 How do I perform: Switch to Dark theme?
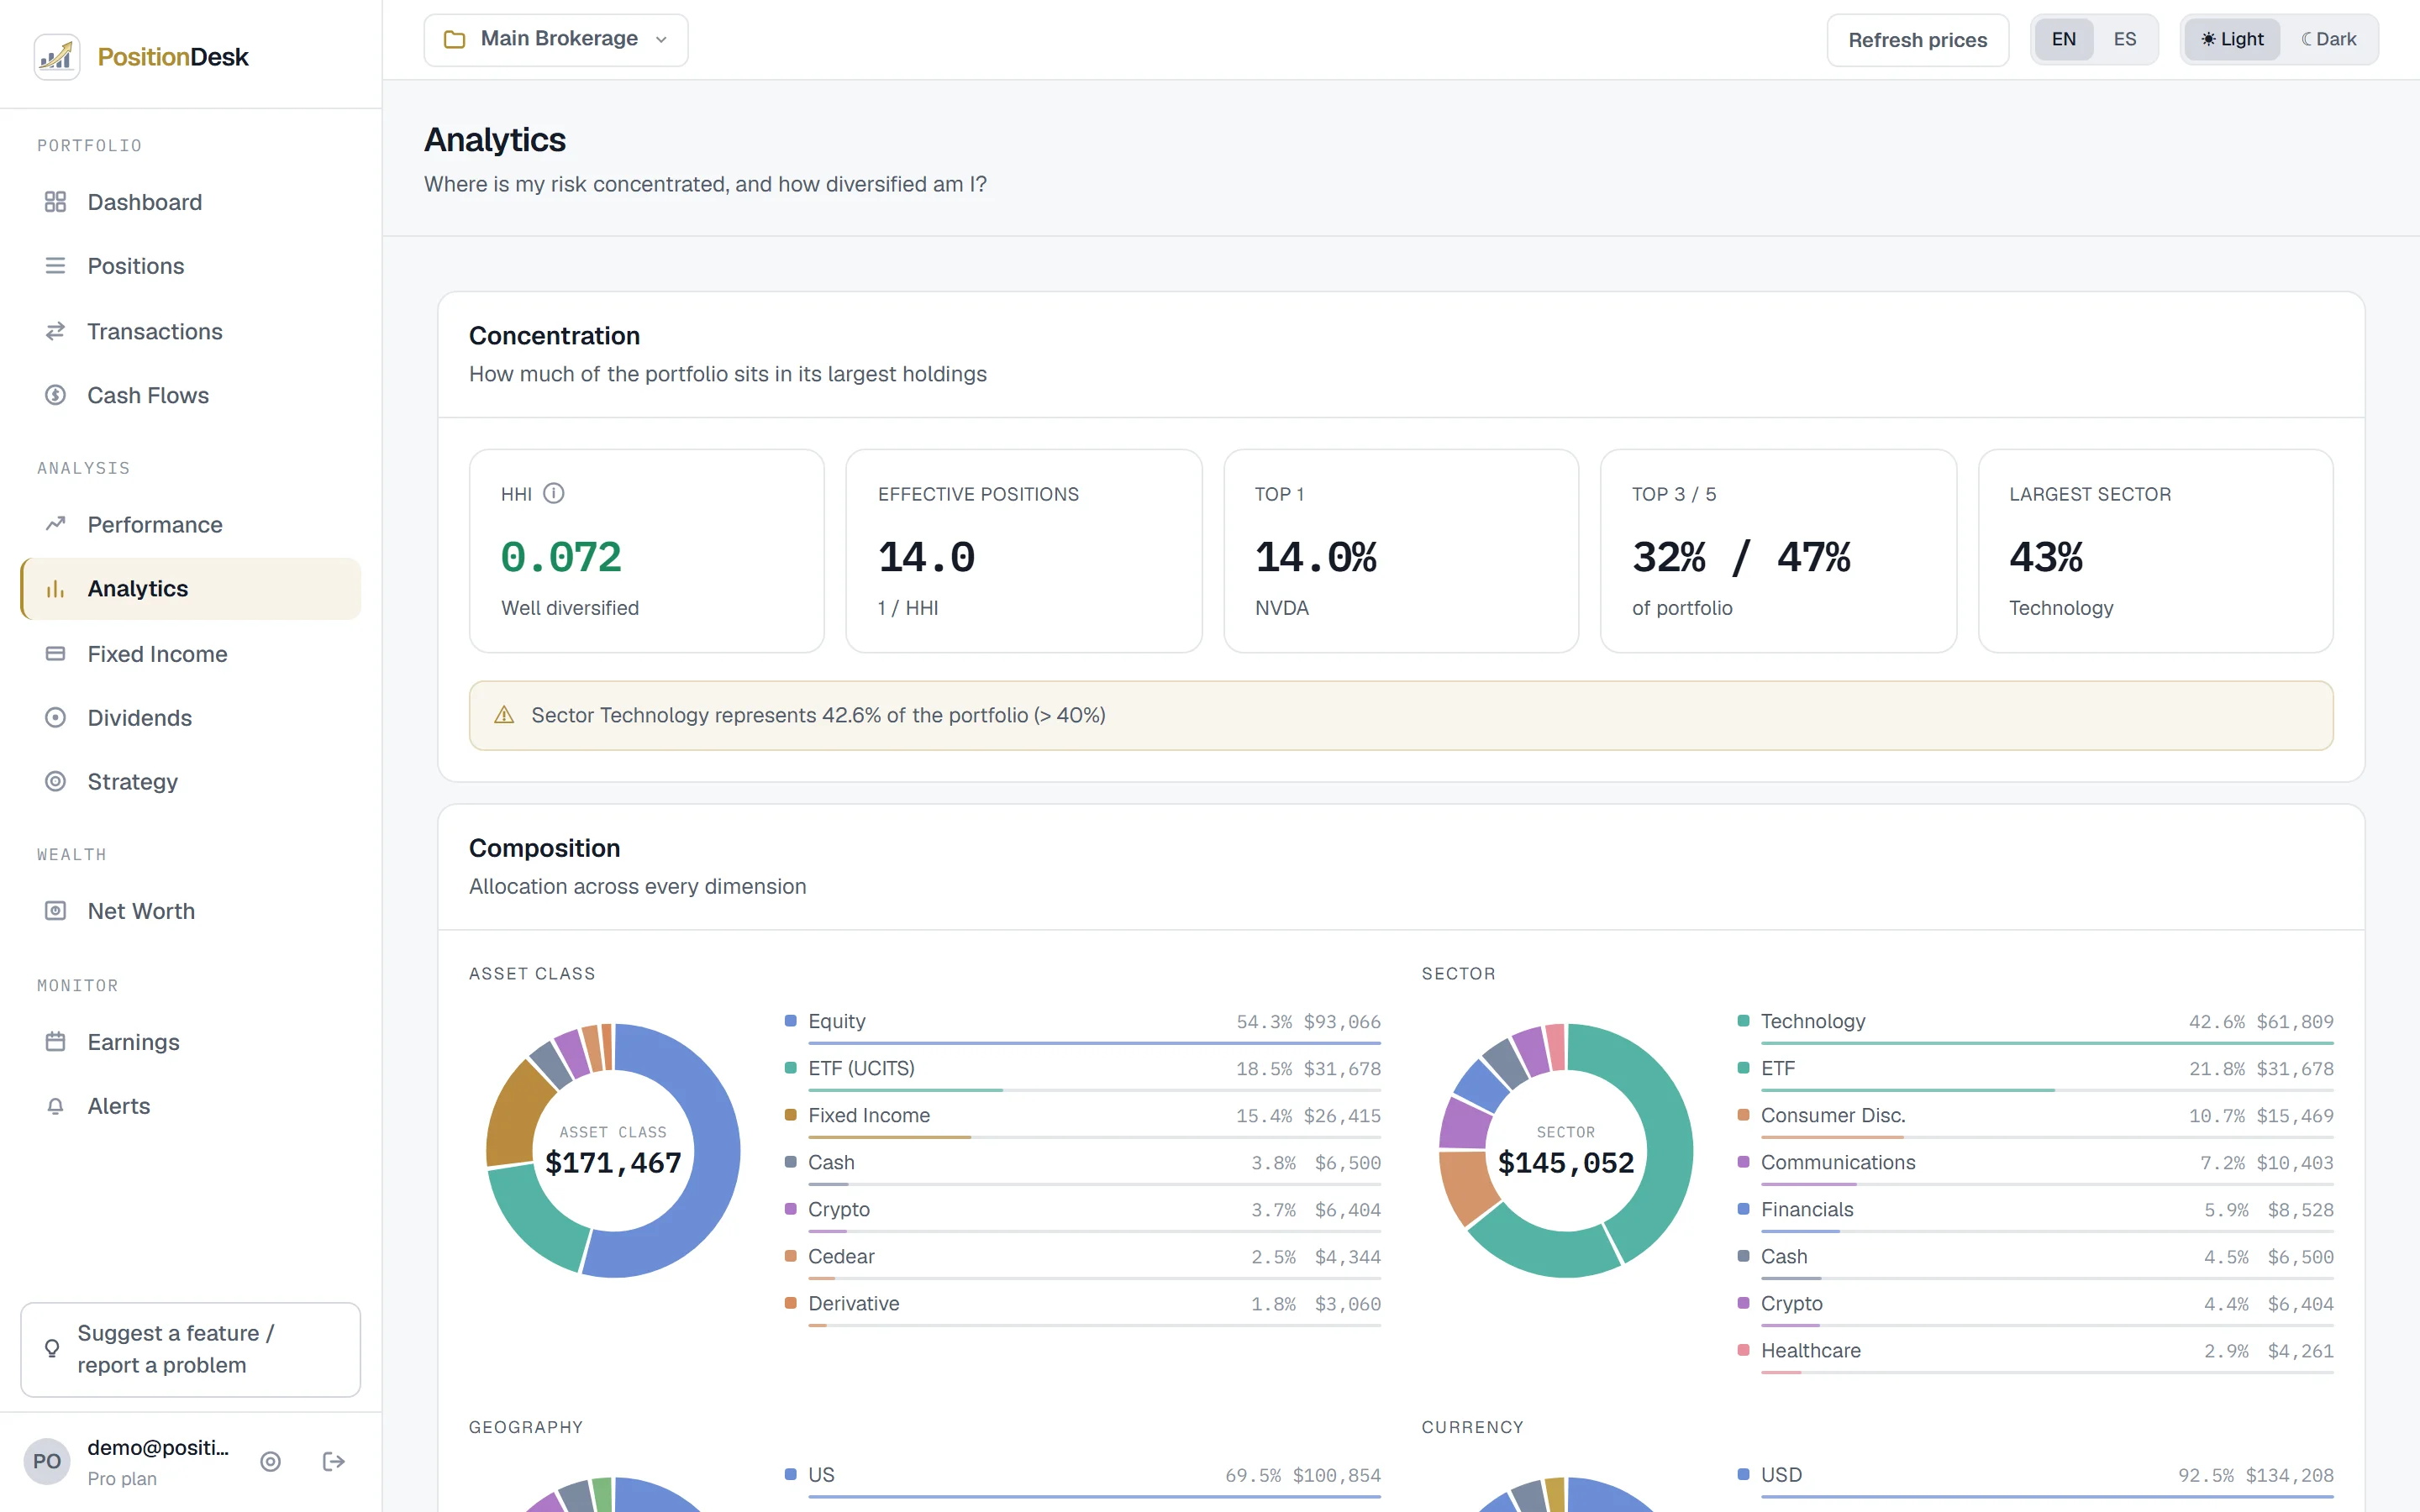pyautogui.click(x=2328, y=39)
